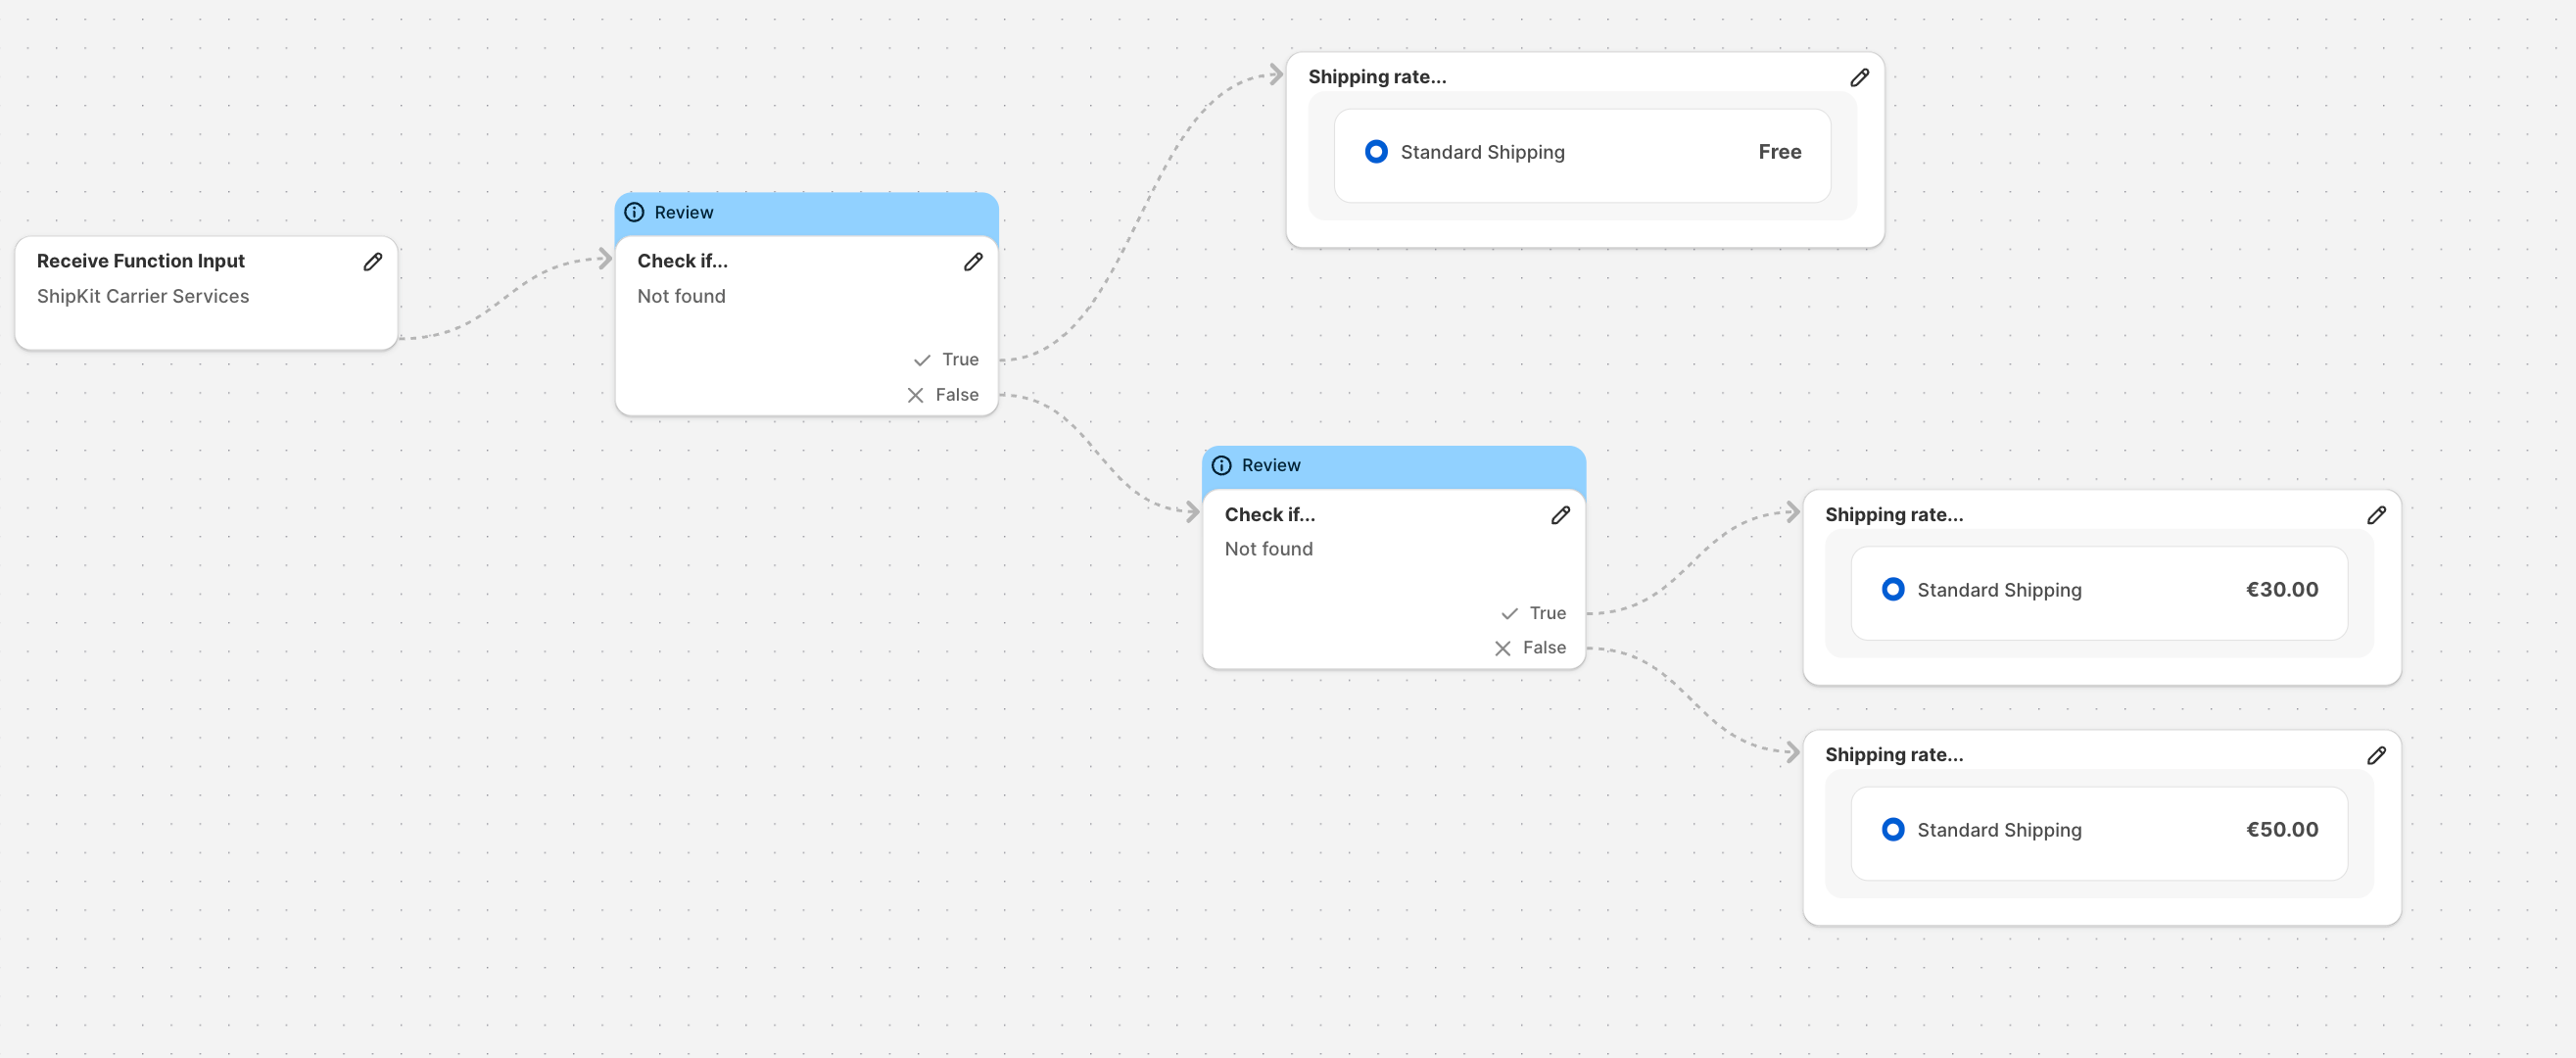Click True output of first Check if

(x=958, y=360)
